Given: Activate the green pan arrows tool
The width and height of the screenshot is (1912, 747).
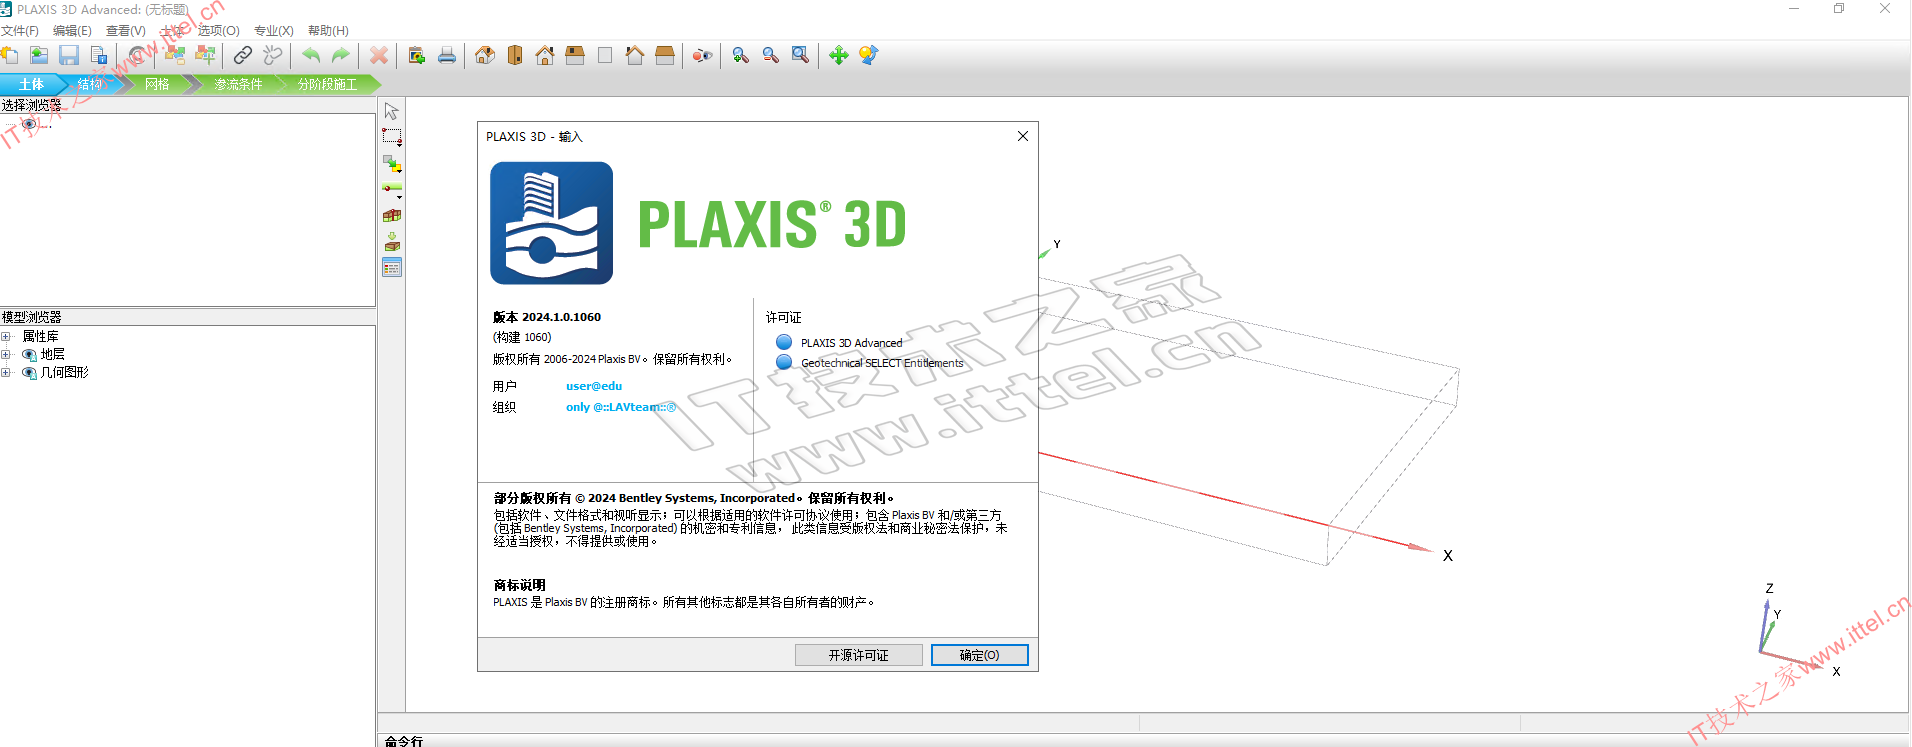Looking at the screenshot, I should tap(839, 55).
